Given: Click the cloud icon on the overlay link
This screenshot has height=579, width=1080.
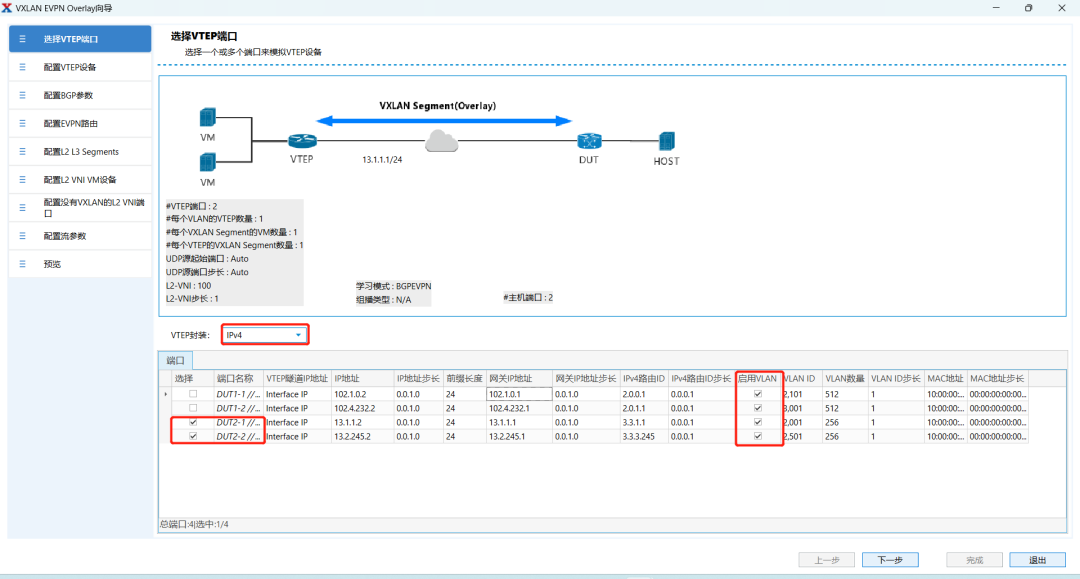Looking at the screenshot, I should point(442,140).
